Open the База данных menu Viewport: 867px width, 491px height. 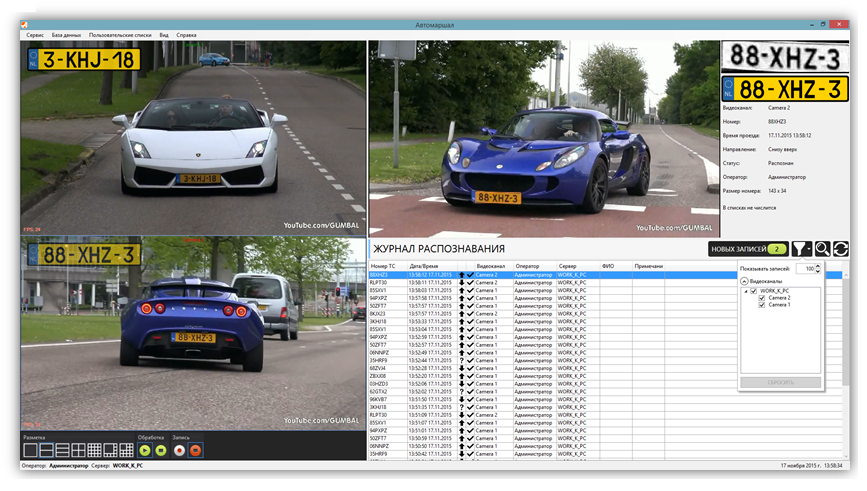[x=66, y=35]
